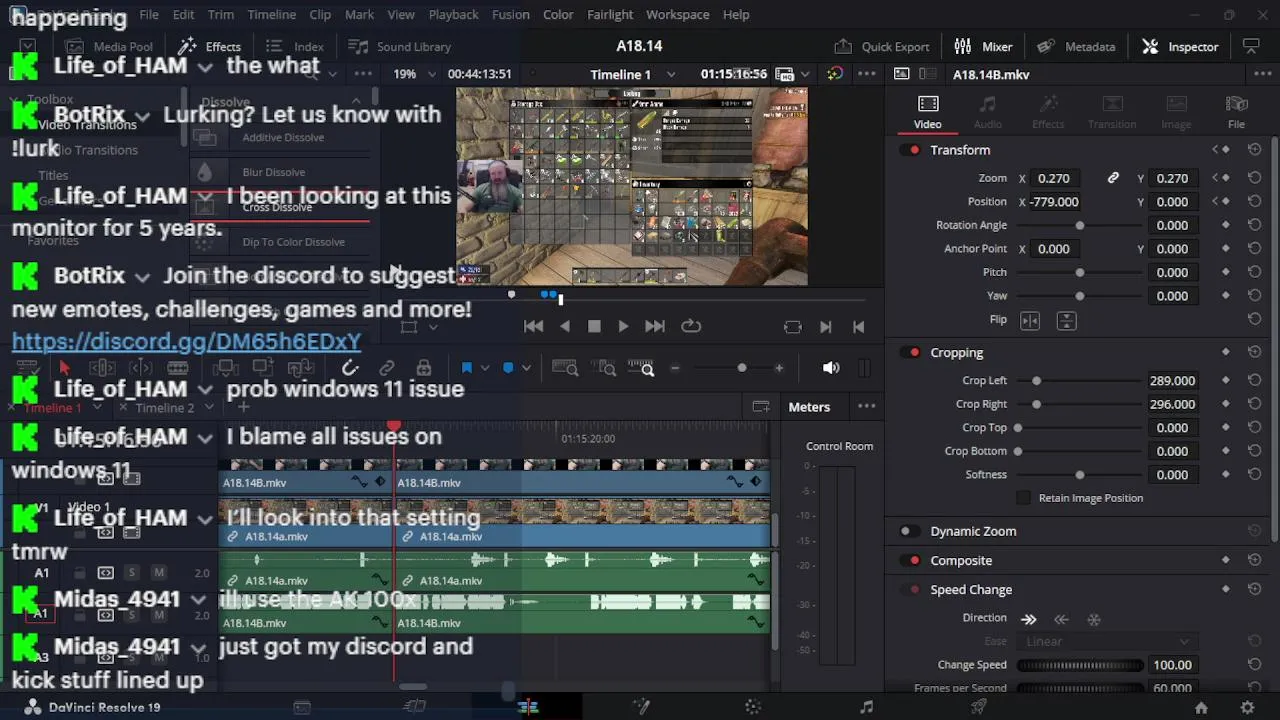Play the viewer forward

click(623, 326)
